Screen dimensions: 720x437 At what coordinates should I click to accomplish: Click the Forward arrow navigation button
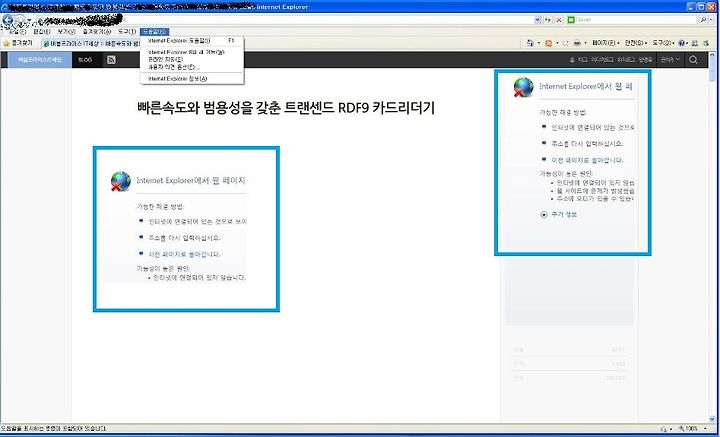[19, 20]
